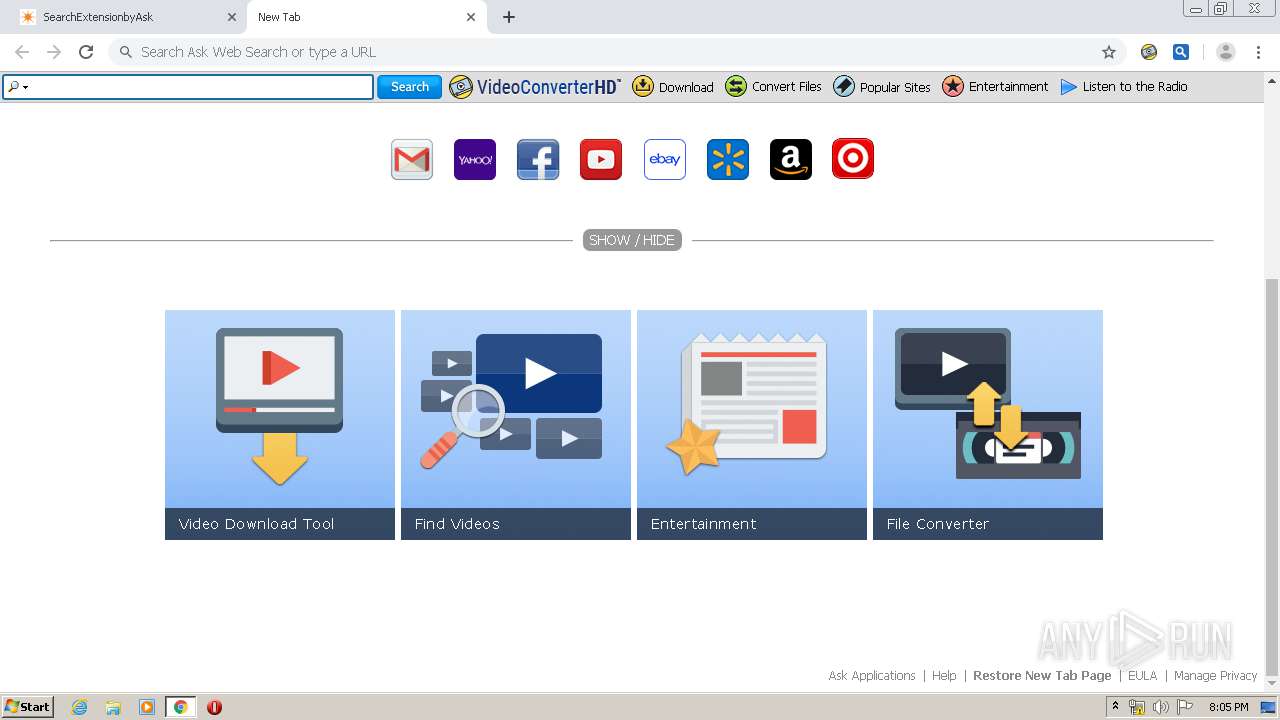
Task: Open Windows Explorer folder in taskbar
Action: click(113, 707)
